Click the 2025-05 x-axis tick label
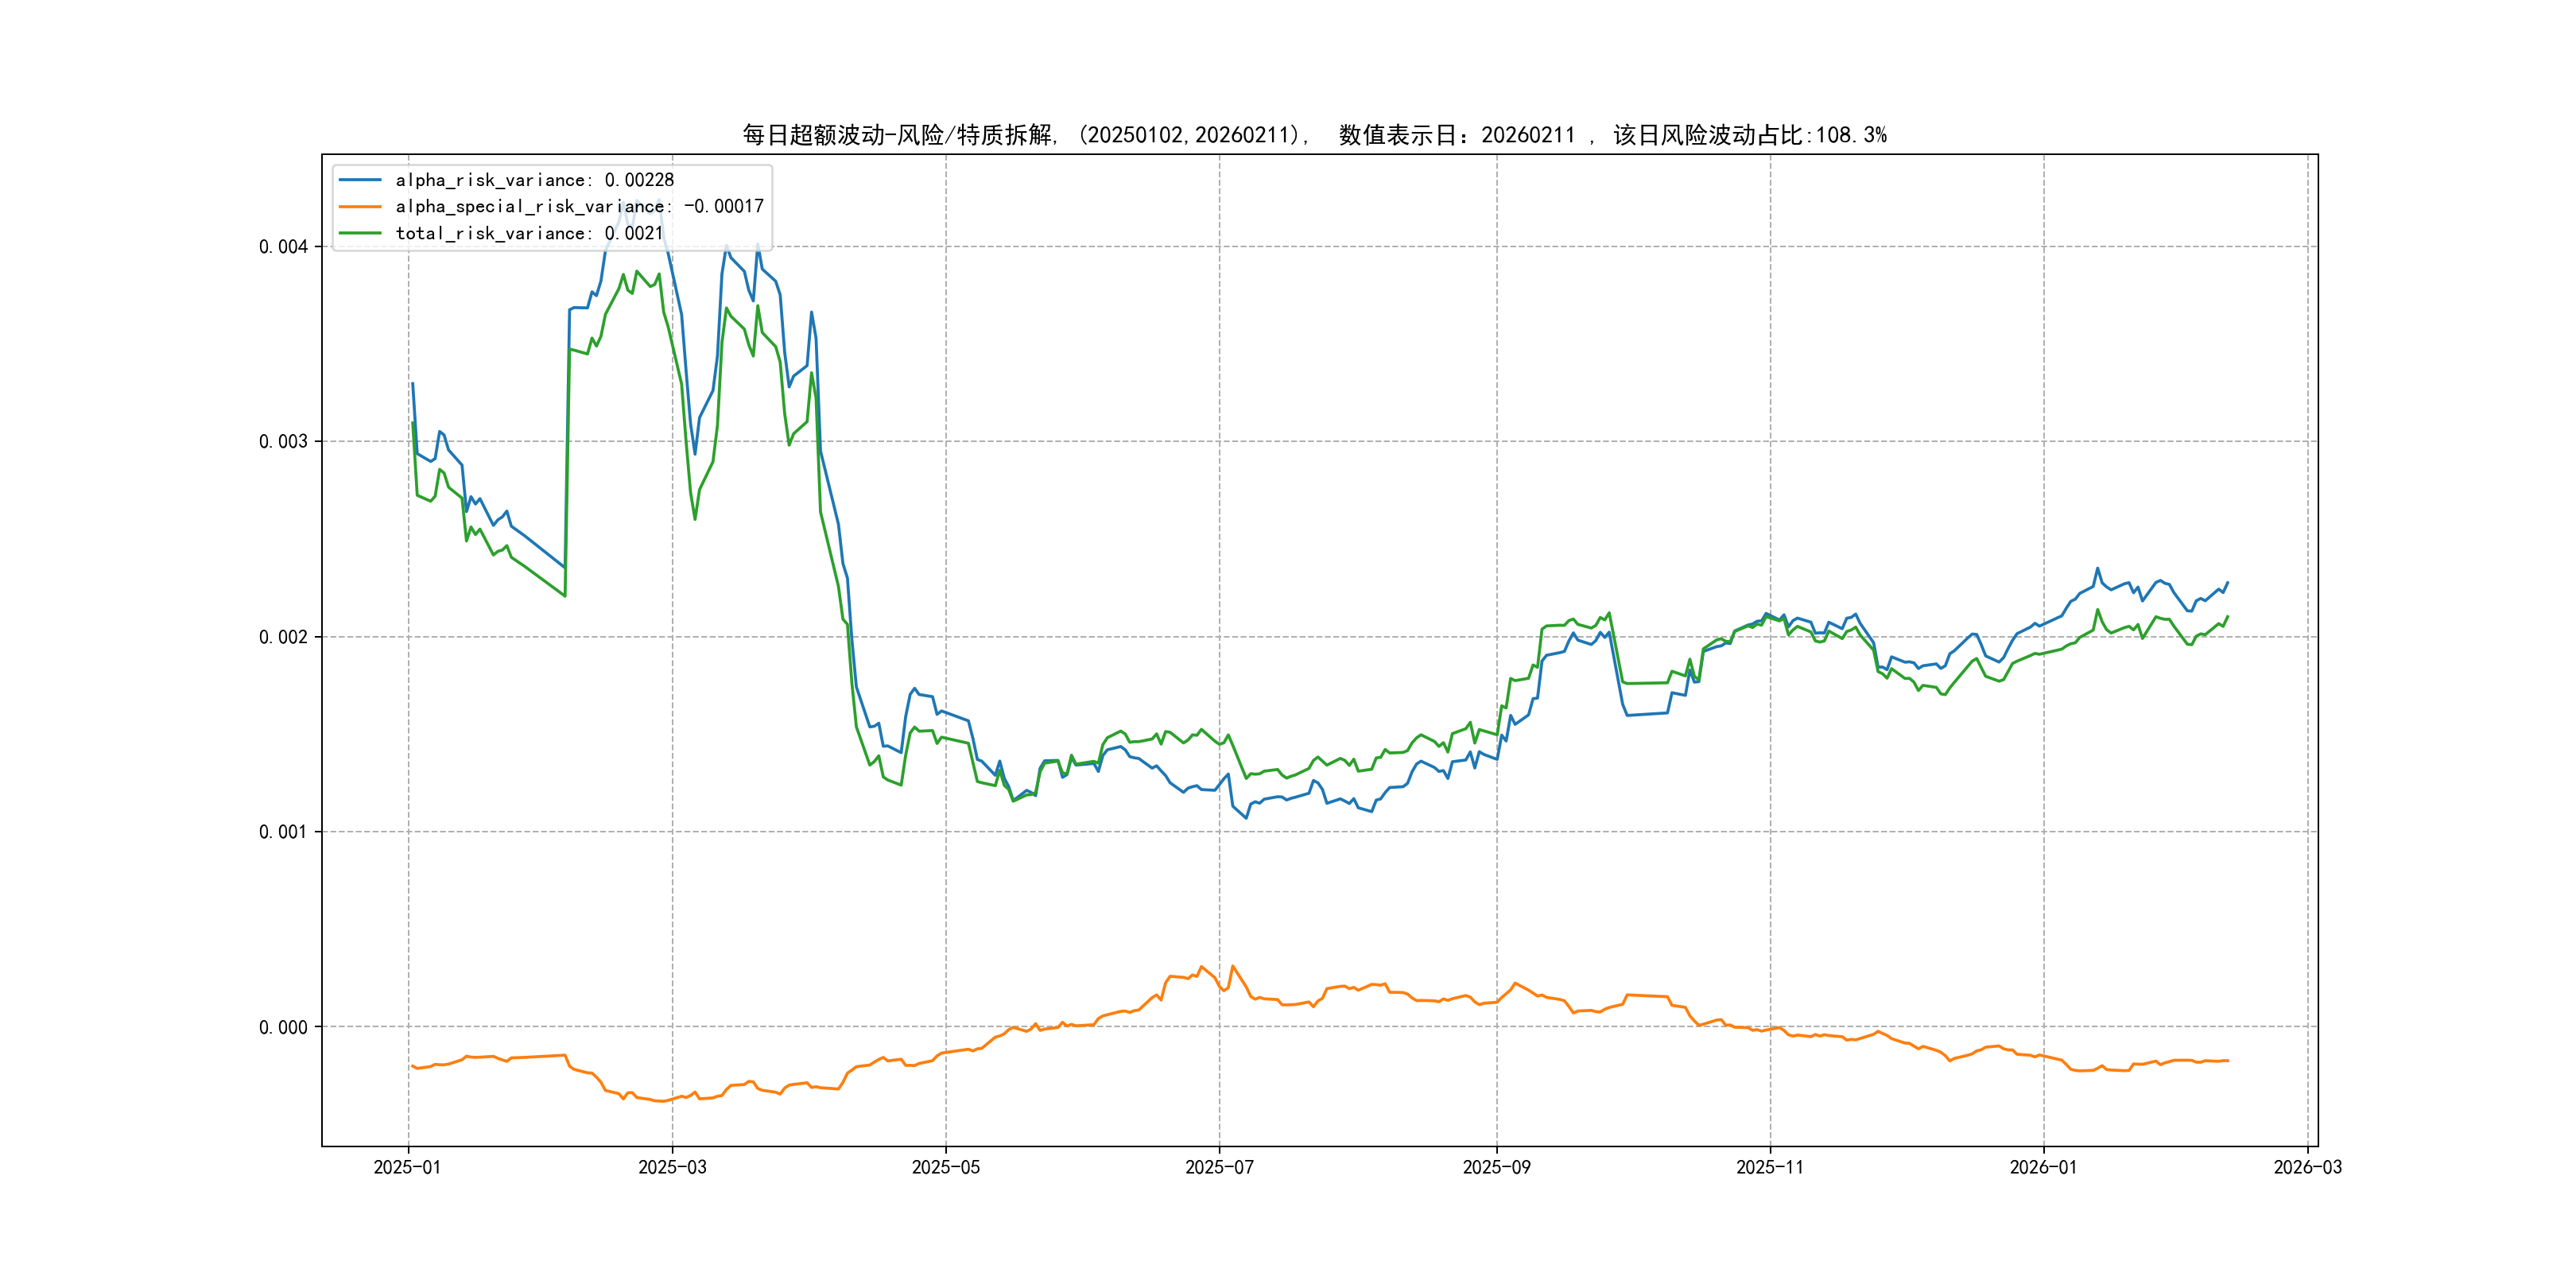Viewport: 2576px width, 1288px height. coord(945,1167)
